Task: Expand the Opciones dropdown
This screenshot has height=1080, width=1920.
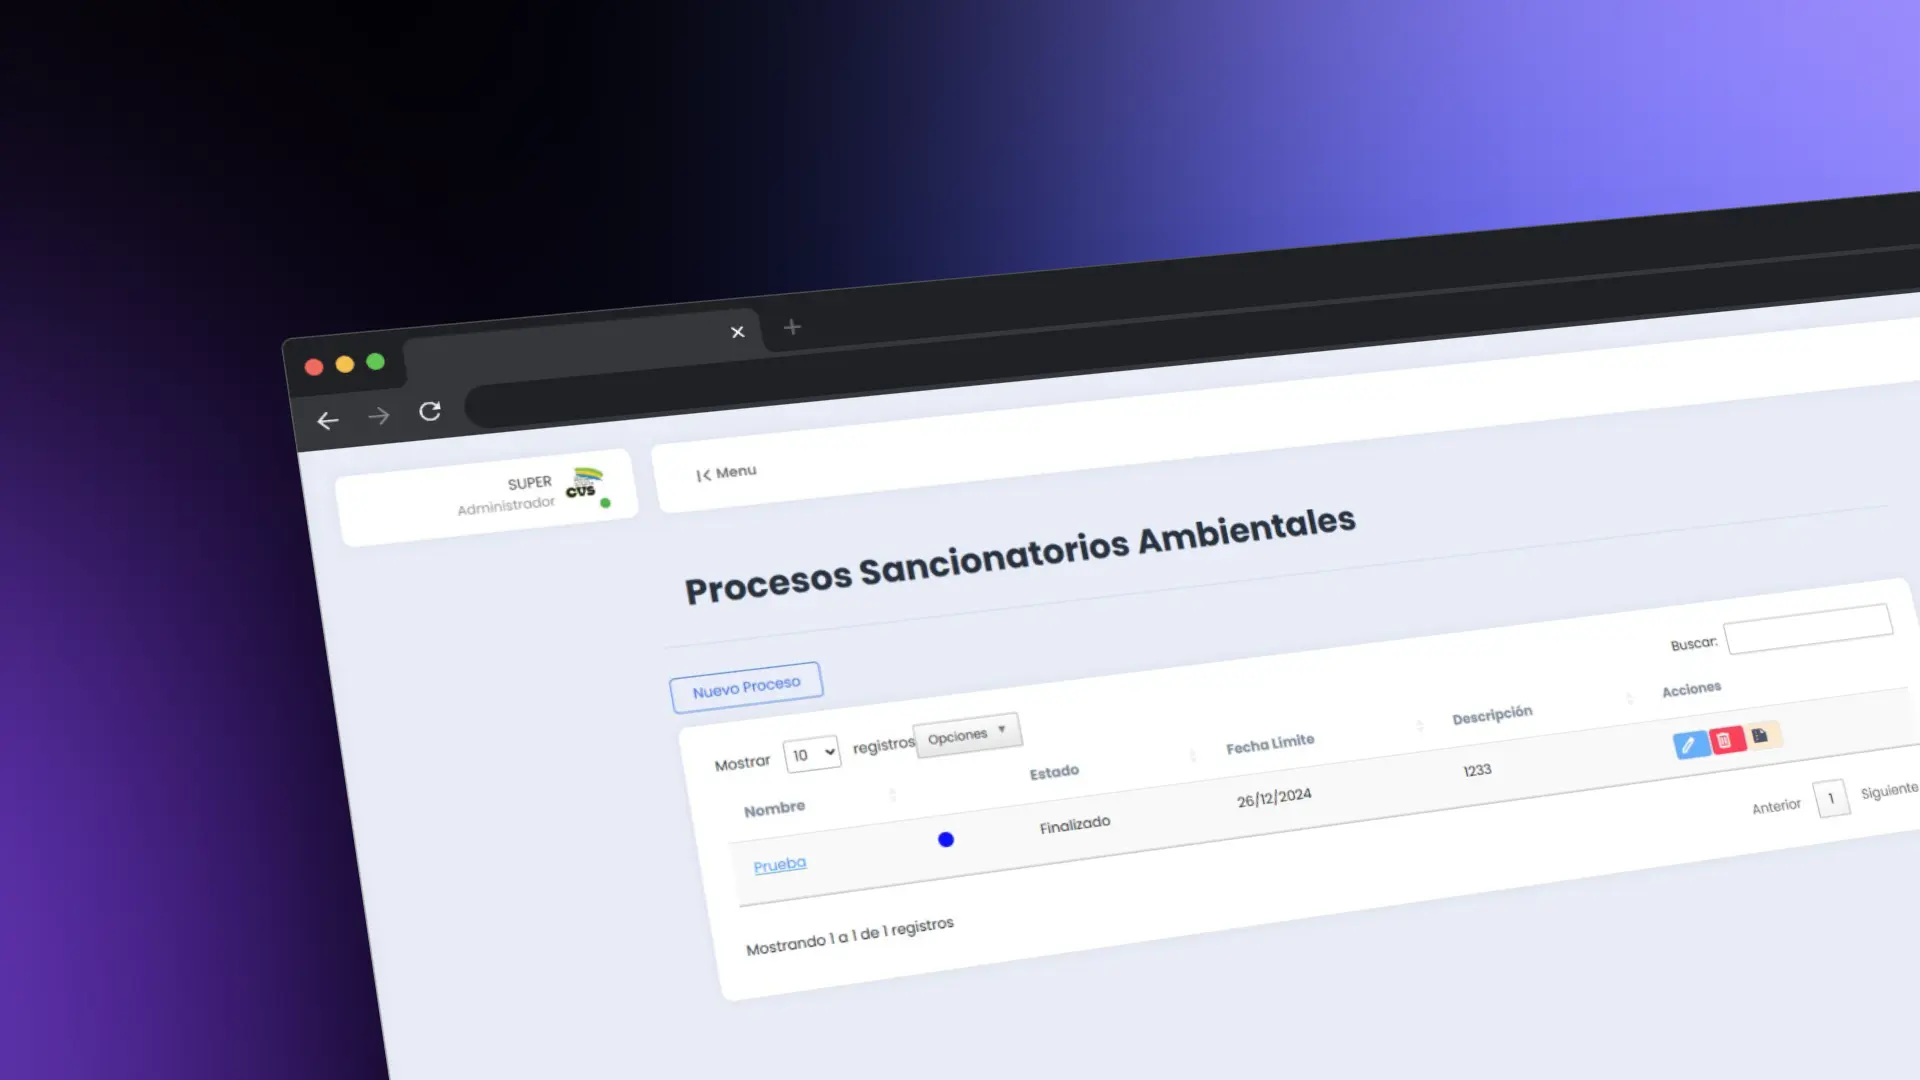Action: pos(967,735)
